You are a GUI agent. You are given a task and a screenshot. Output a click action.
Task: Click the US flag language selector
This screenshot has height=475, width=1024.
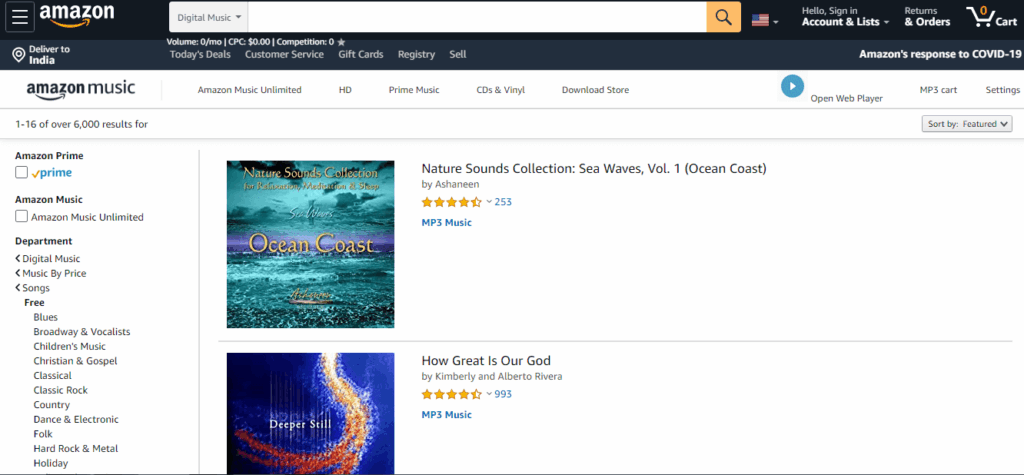[x=765, y=19]
